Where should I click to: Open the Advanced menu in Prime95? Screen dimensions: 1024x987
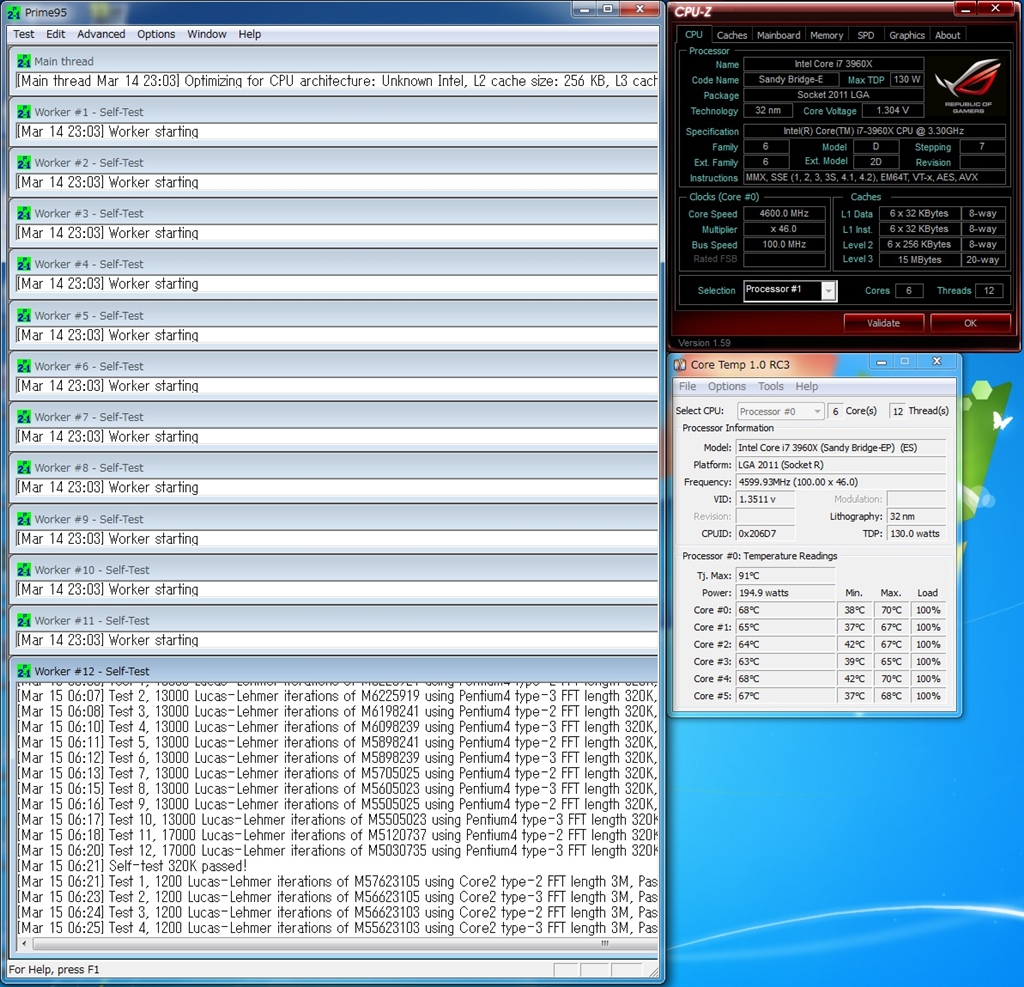pos(101,34)
